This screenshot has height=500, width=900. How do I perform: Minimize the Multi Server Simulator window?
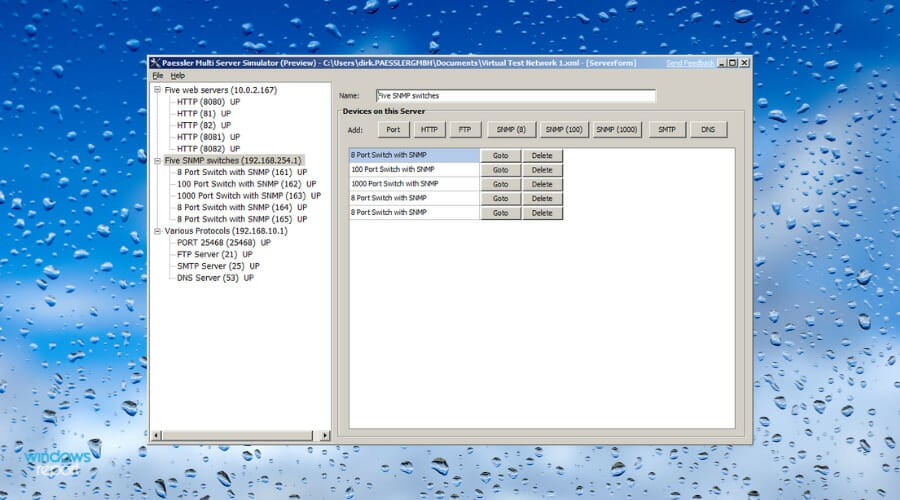(722, 63)
